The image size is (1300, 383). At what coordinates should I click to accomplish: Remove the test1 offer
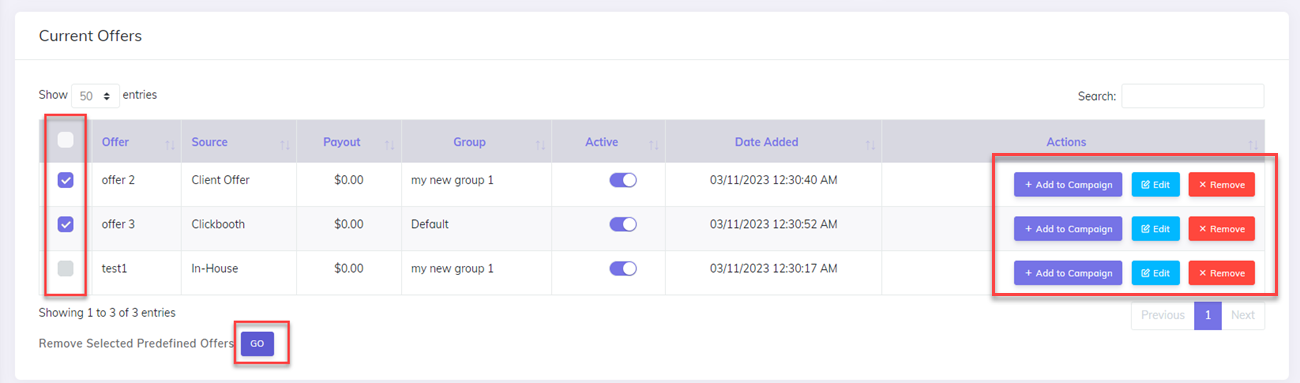(1221, 273)
